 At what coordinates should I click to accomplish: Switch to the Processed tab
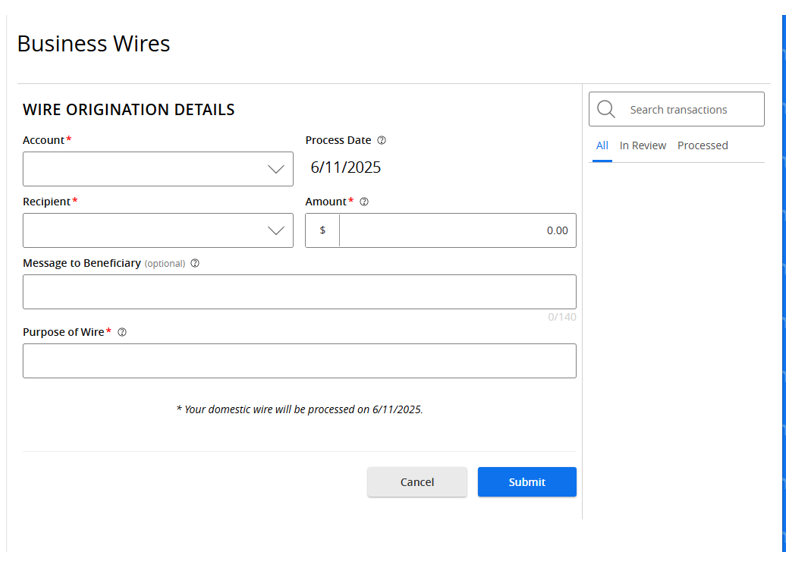click(x=703, y=146)
